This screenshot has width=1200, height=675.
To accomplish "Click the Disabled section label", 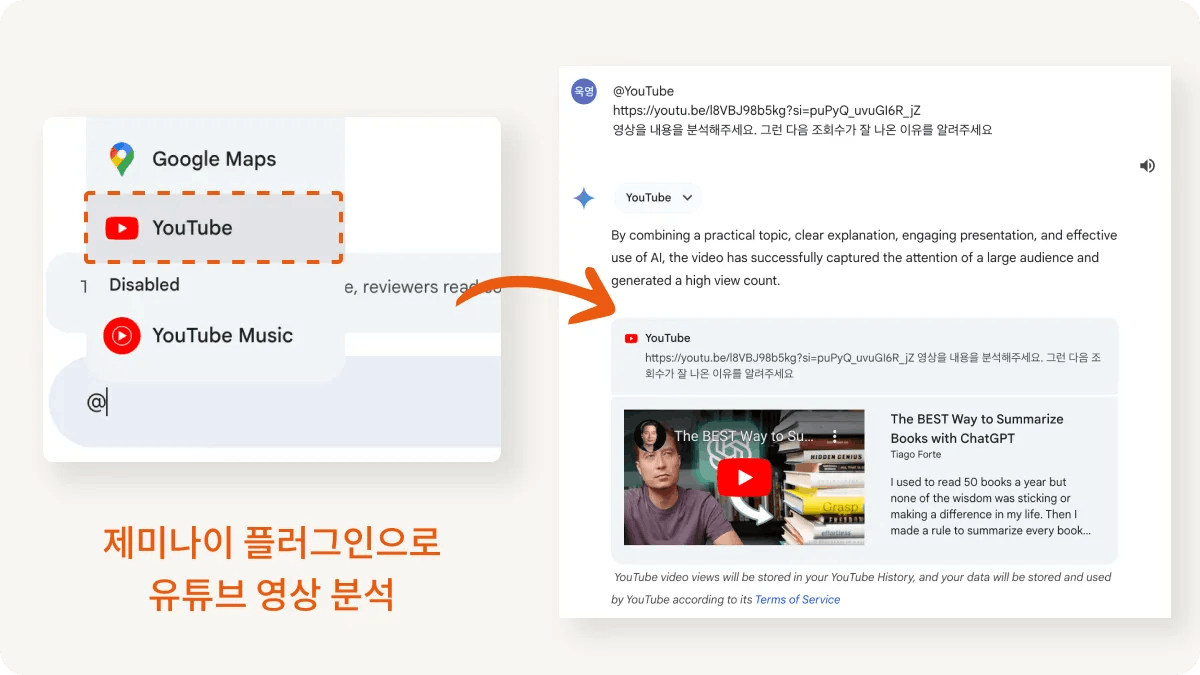I will pos(144,285).
